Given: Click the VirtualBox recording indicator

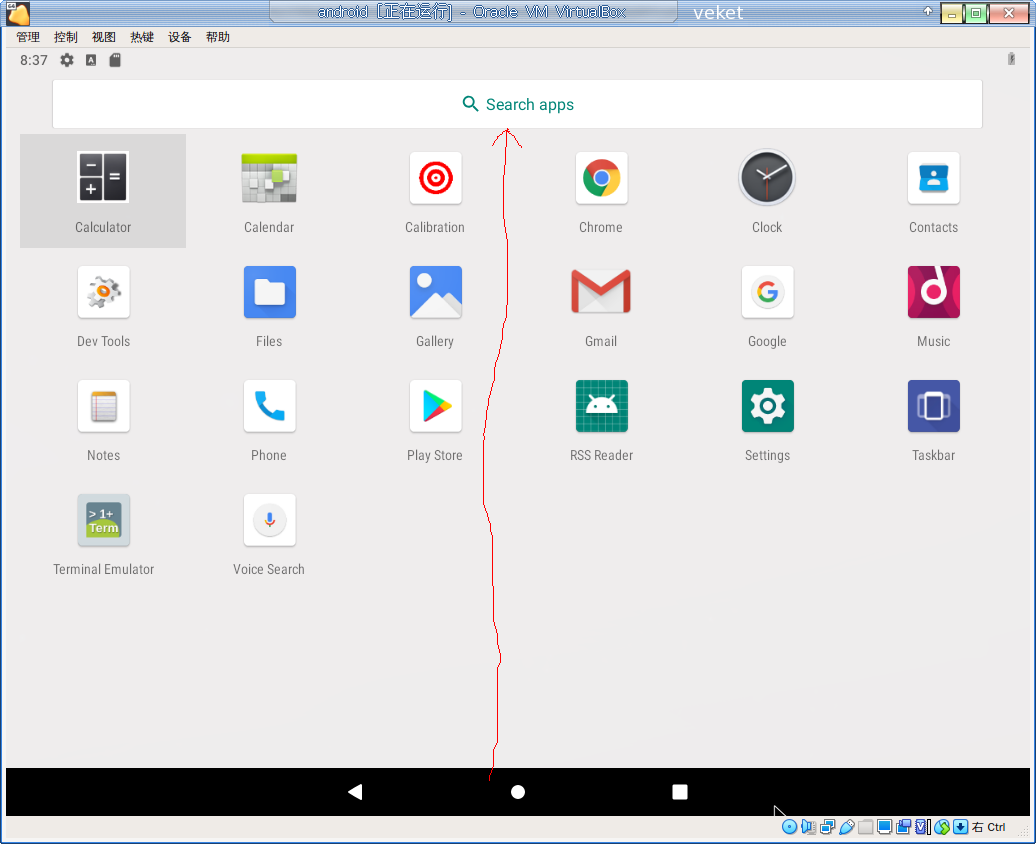Looking at the screenshot, I should click(x=903, y=826).
